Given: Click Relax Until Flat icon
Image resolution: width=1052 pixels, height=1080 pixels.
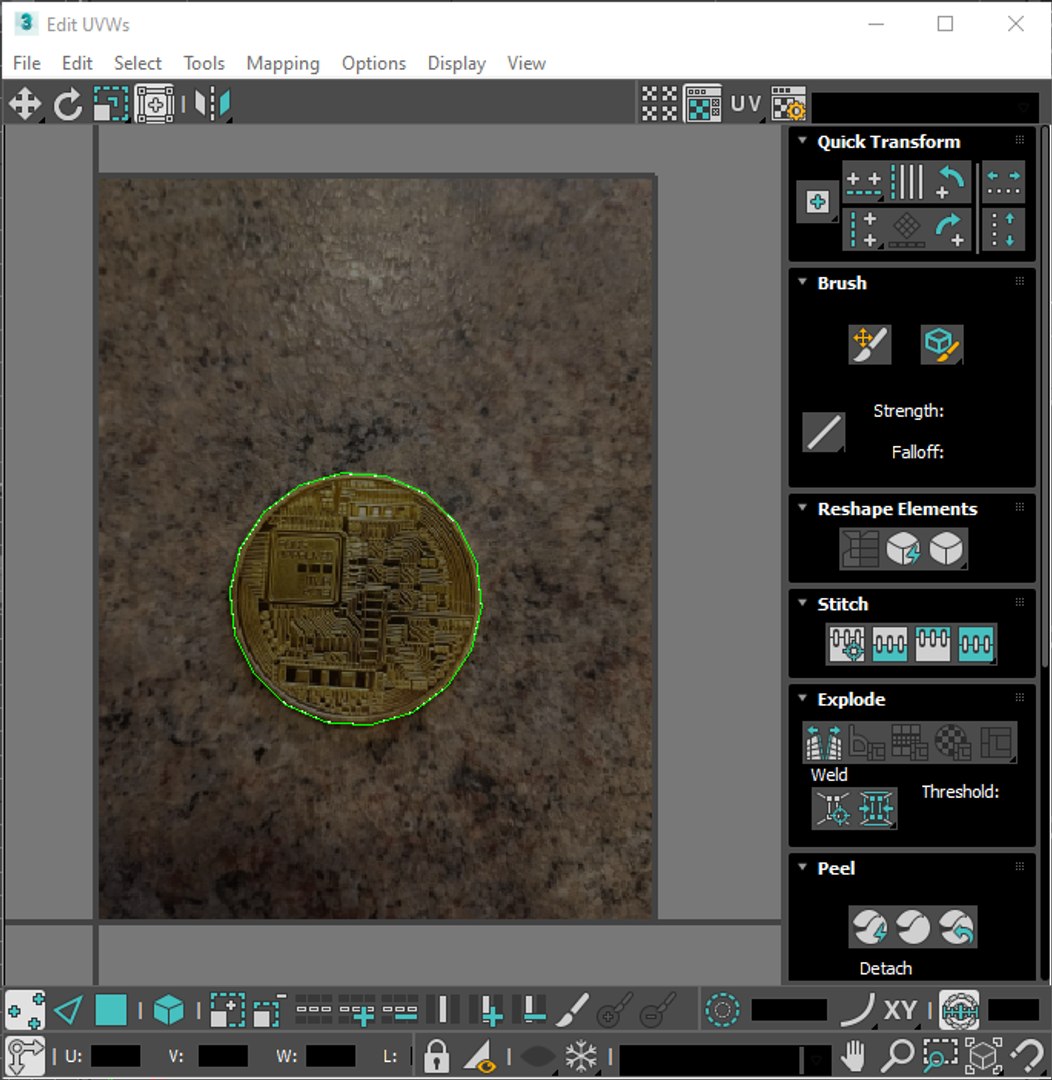Looking at the screenshot, I should click(903, 549).
